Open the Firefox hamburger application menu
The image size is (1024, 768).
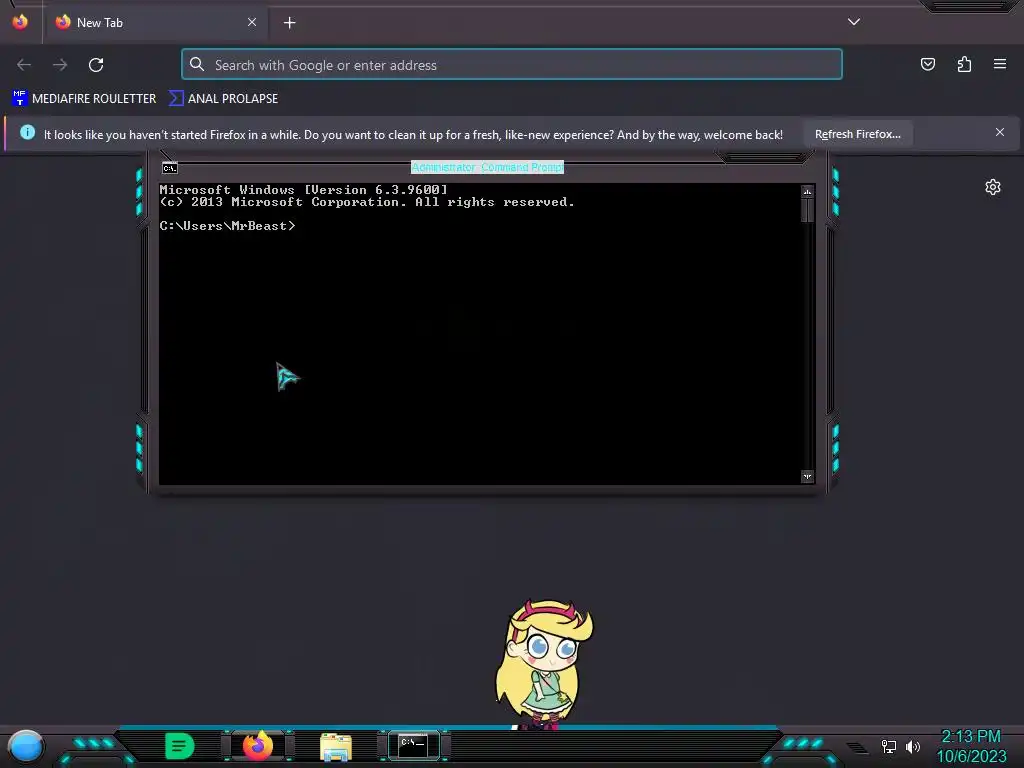[1000, 64]
